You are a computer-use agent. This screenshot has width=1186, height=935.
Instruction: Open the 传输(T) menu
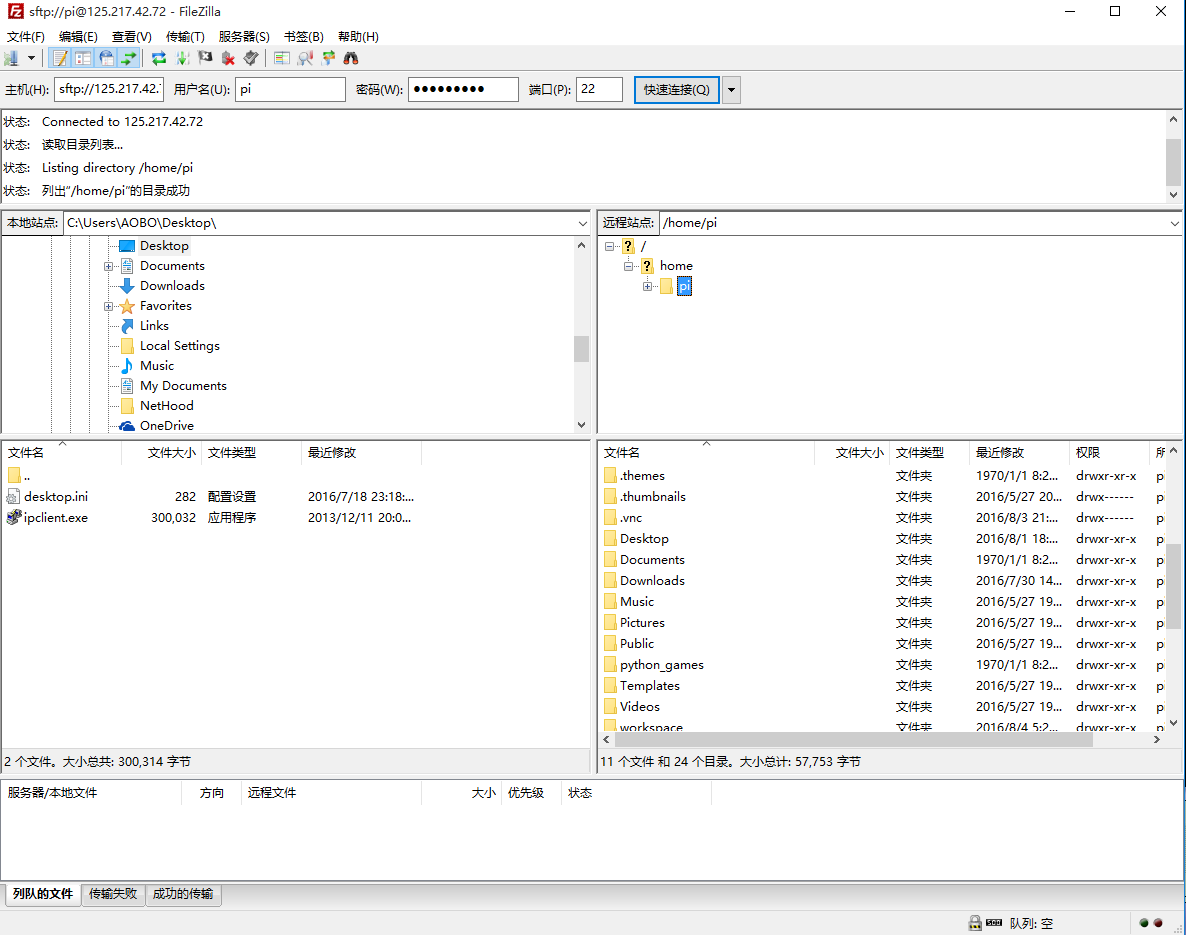tap(185, 36)
